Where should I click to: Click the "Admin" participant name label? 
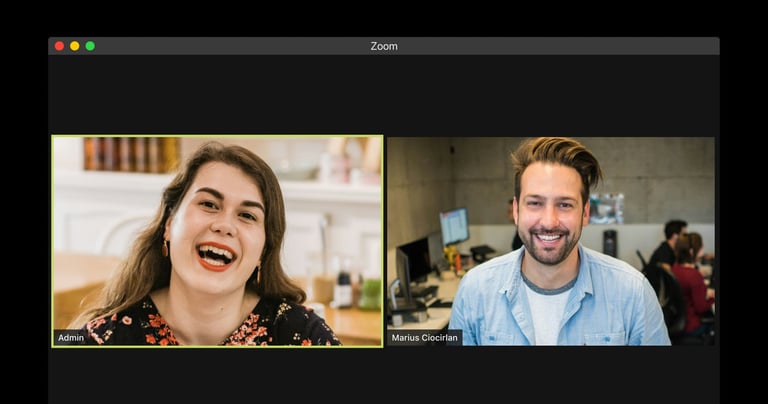71,338
